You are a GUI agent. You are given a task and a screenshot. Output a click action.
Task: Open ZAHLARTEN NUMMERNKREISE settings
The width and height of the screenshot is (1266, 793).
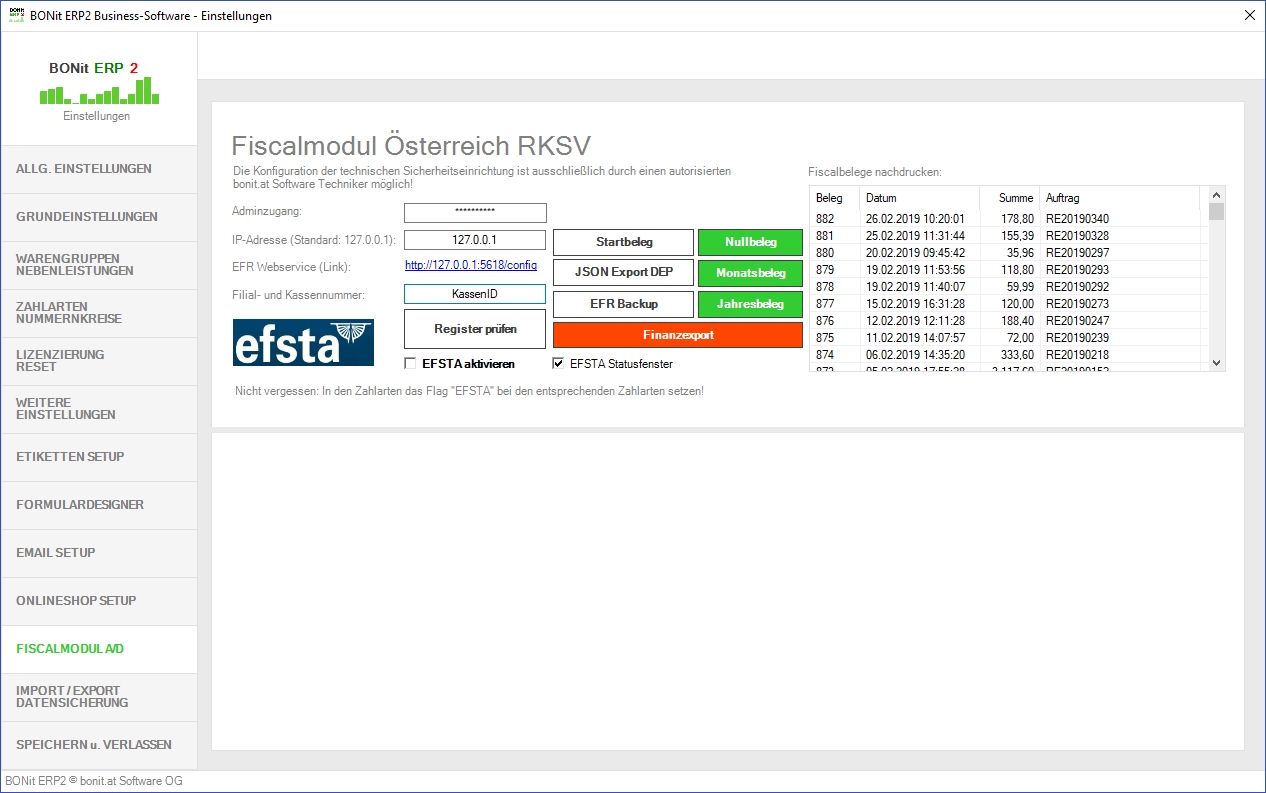(99, 313)
